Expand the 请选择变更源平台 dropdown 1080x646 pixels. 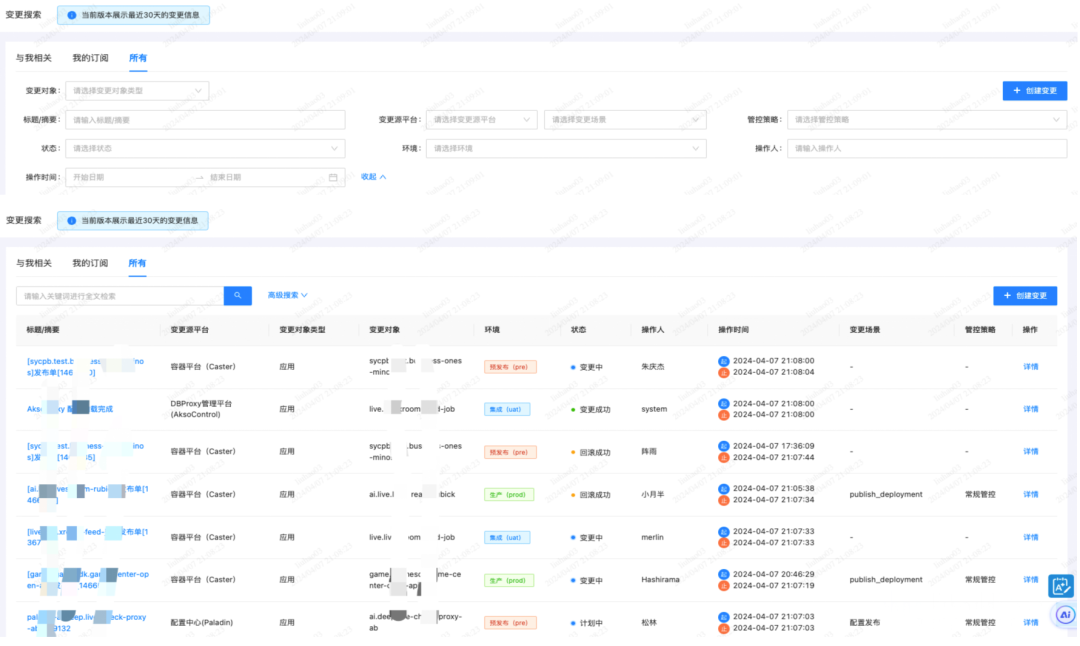(481, 120)
